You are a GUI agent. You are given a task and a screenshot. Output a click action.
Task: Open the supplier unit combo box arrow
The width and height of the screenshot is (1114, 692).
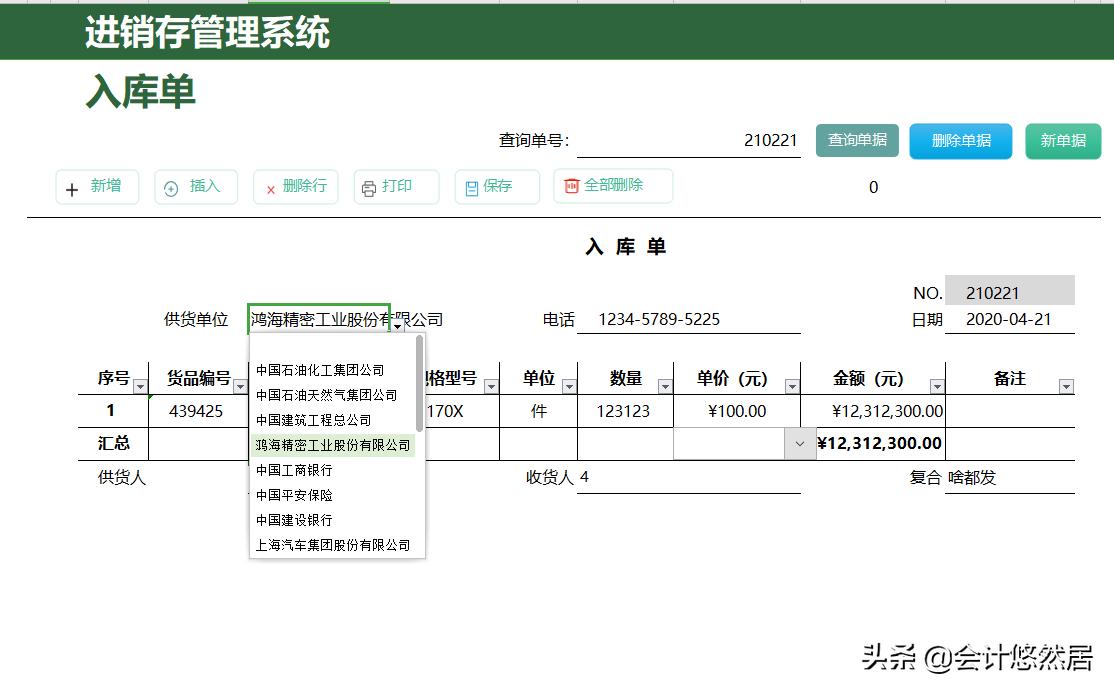point(398,325)
